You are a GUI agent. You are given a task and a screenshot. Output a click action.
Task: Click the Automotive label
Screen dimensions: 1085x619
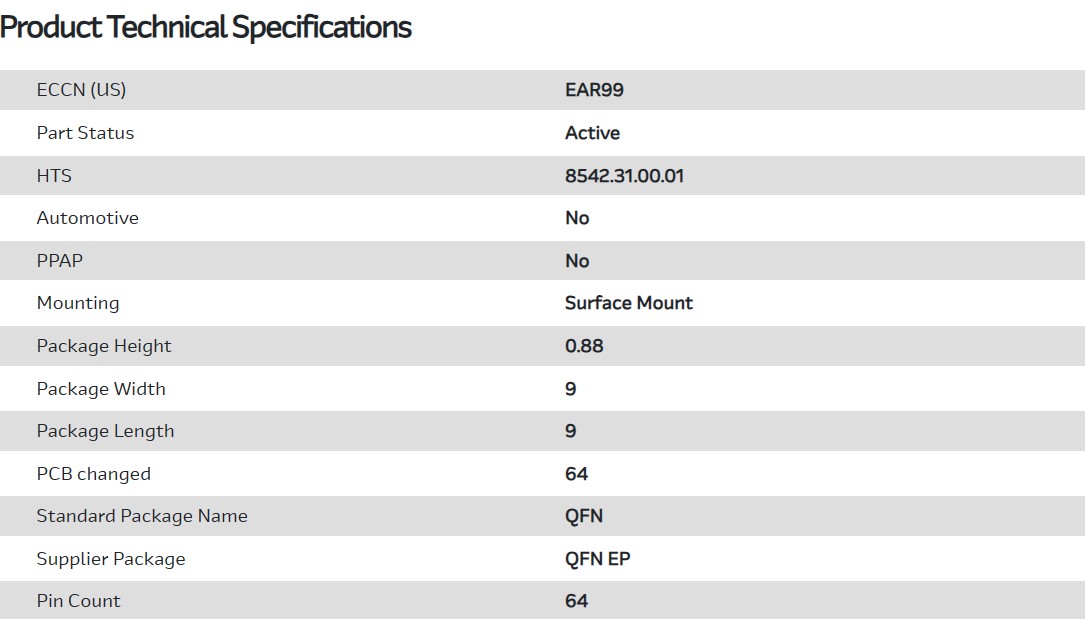coord(87,218)
